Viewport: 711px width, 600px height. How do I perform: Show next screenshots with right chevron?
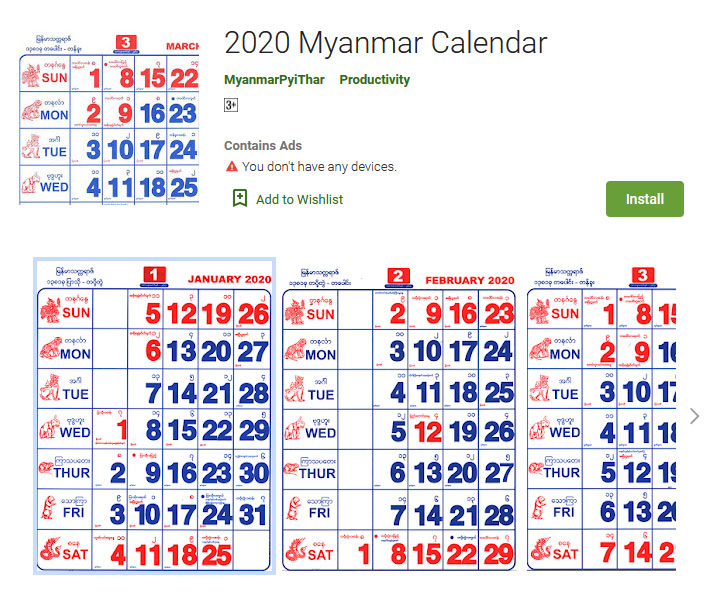pos(694,416)
